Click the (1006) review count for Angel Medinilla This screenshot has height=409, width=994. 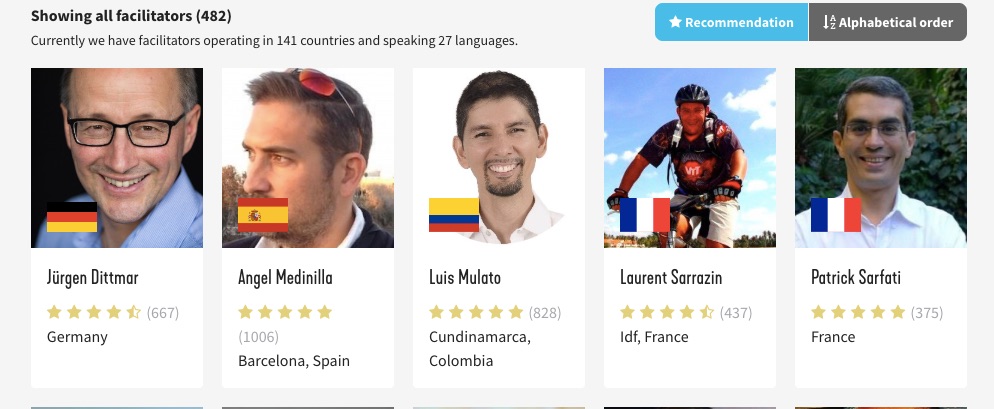tap(258, 337)
